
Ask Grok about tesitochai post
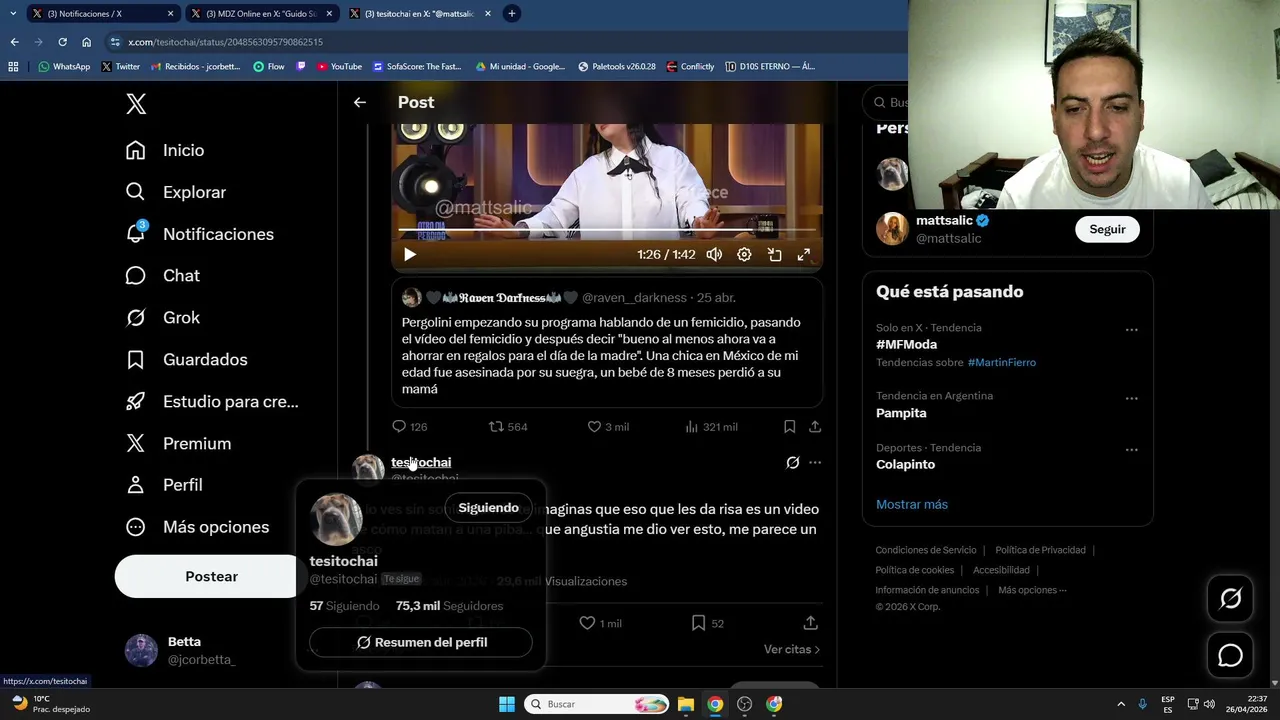coord(792,462)
